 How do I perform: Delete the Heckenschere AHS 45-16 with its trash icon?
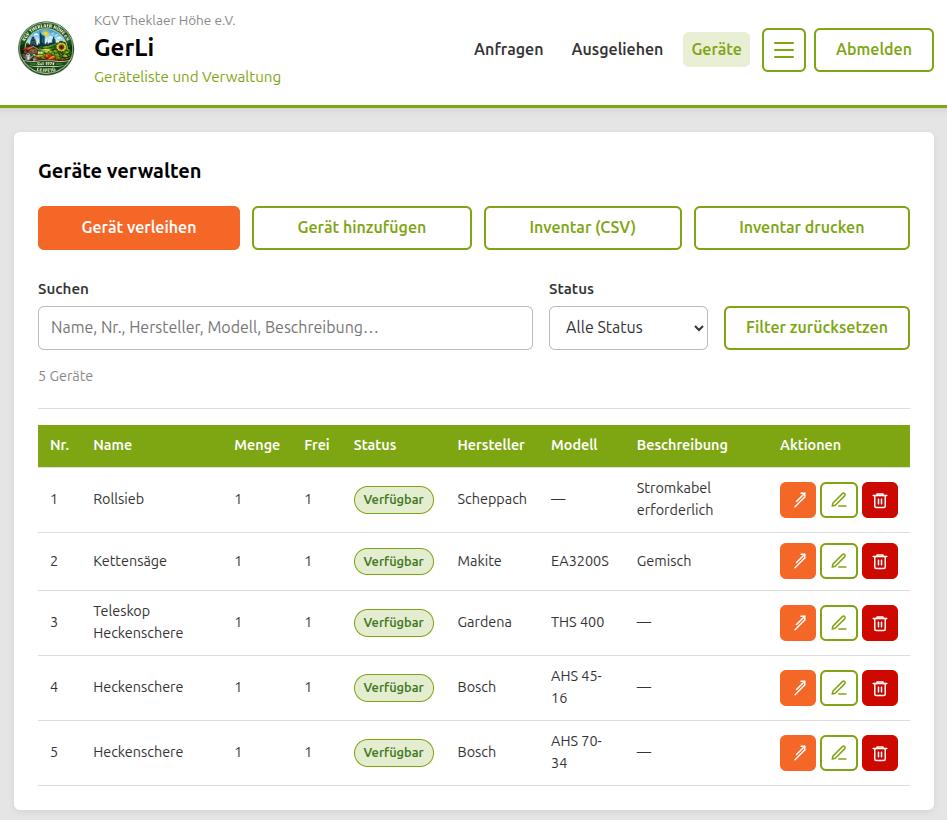pyautogui.click(x=880, y=688)
